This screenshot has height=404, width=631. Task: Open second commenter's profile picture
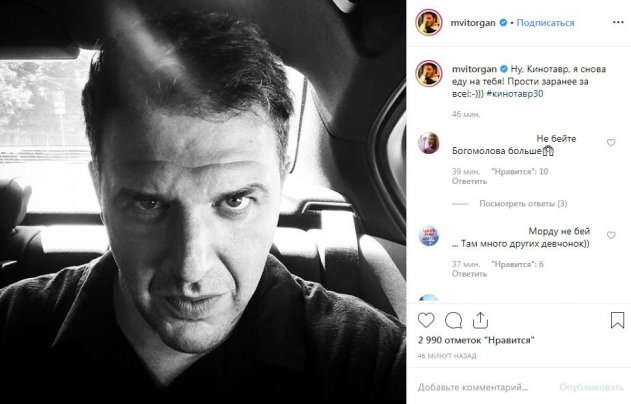coord(426,237)
